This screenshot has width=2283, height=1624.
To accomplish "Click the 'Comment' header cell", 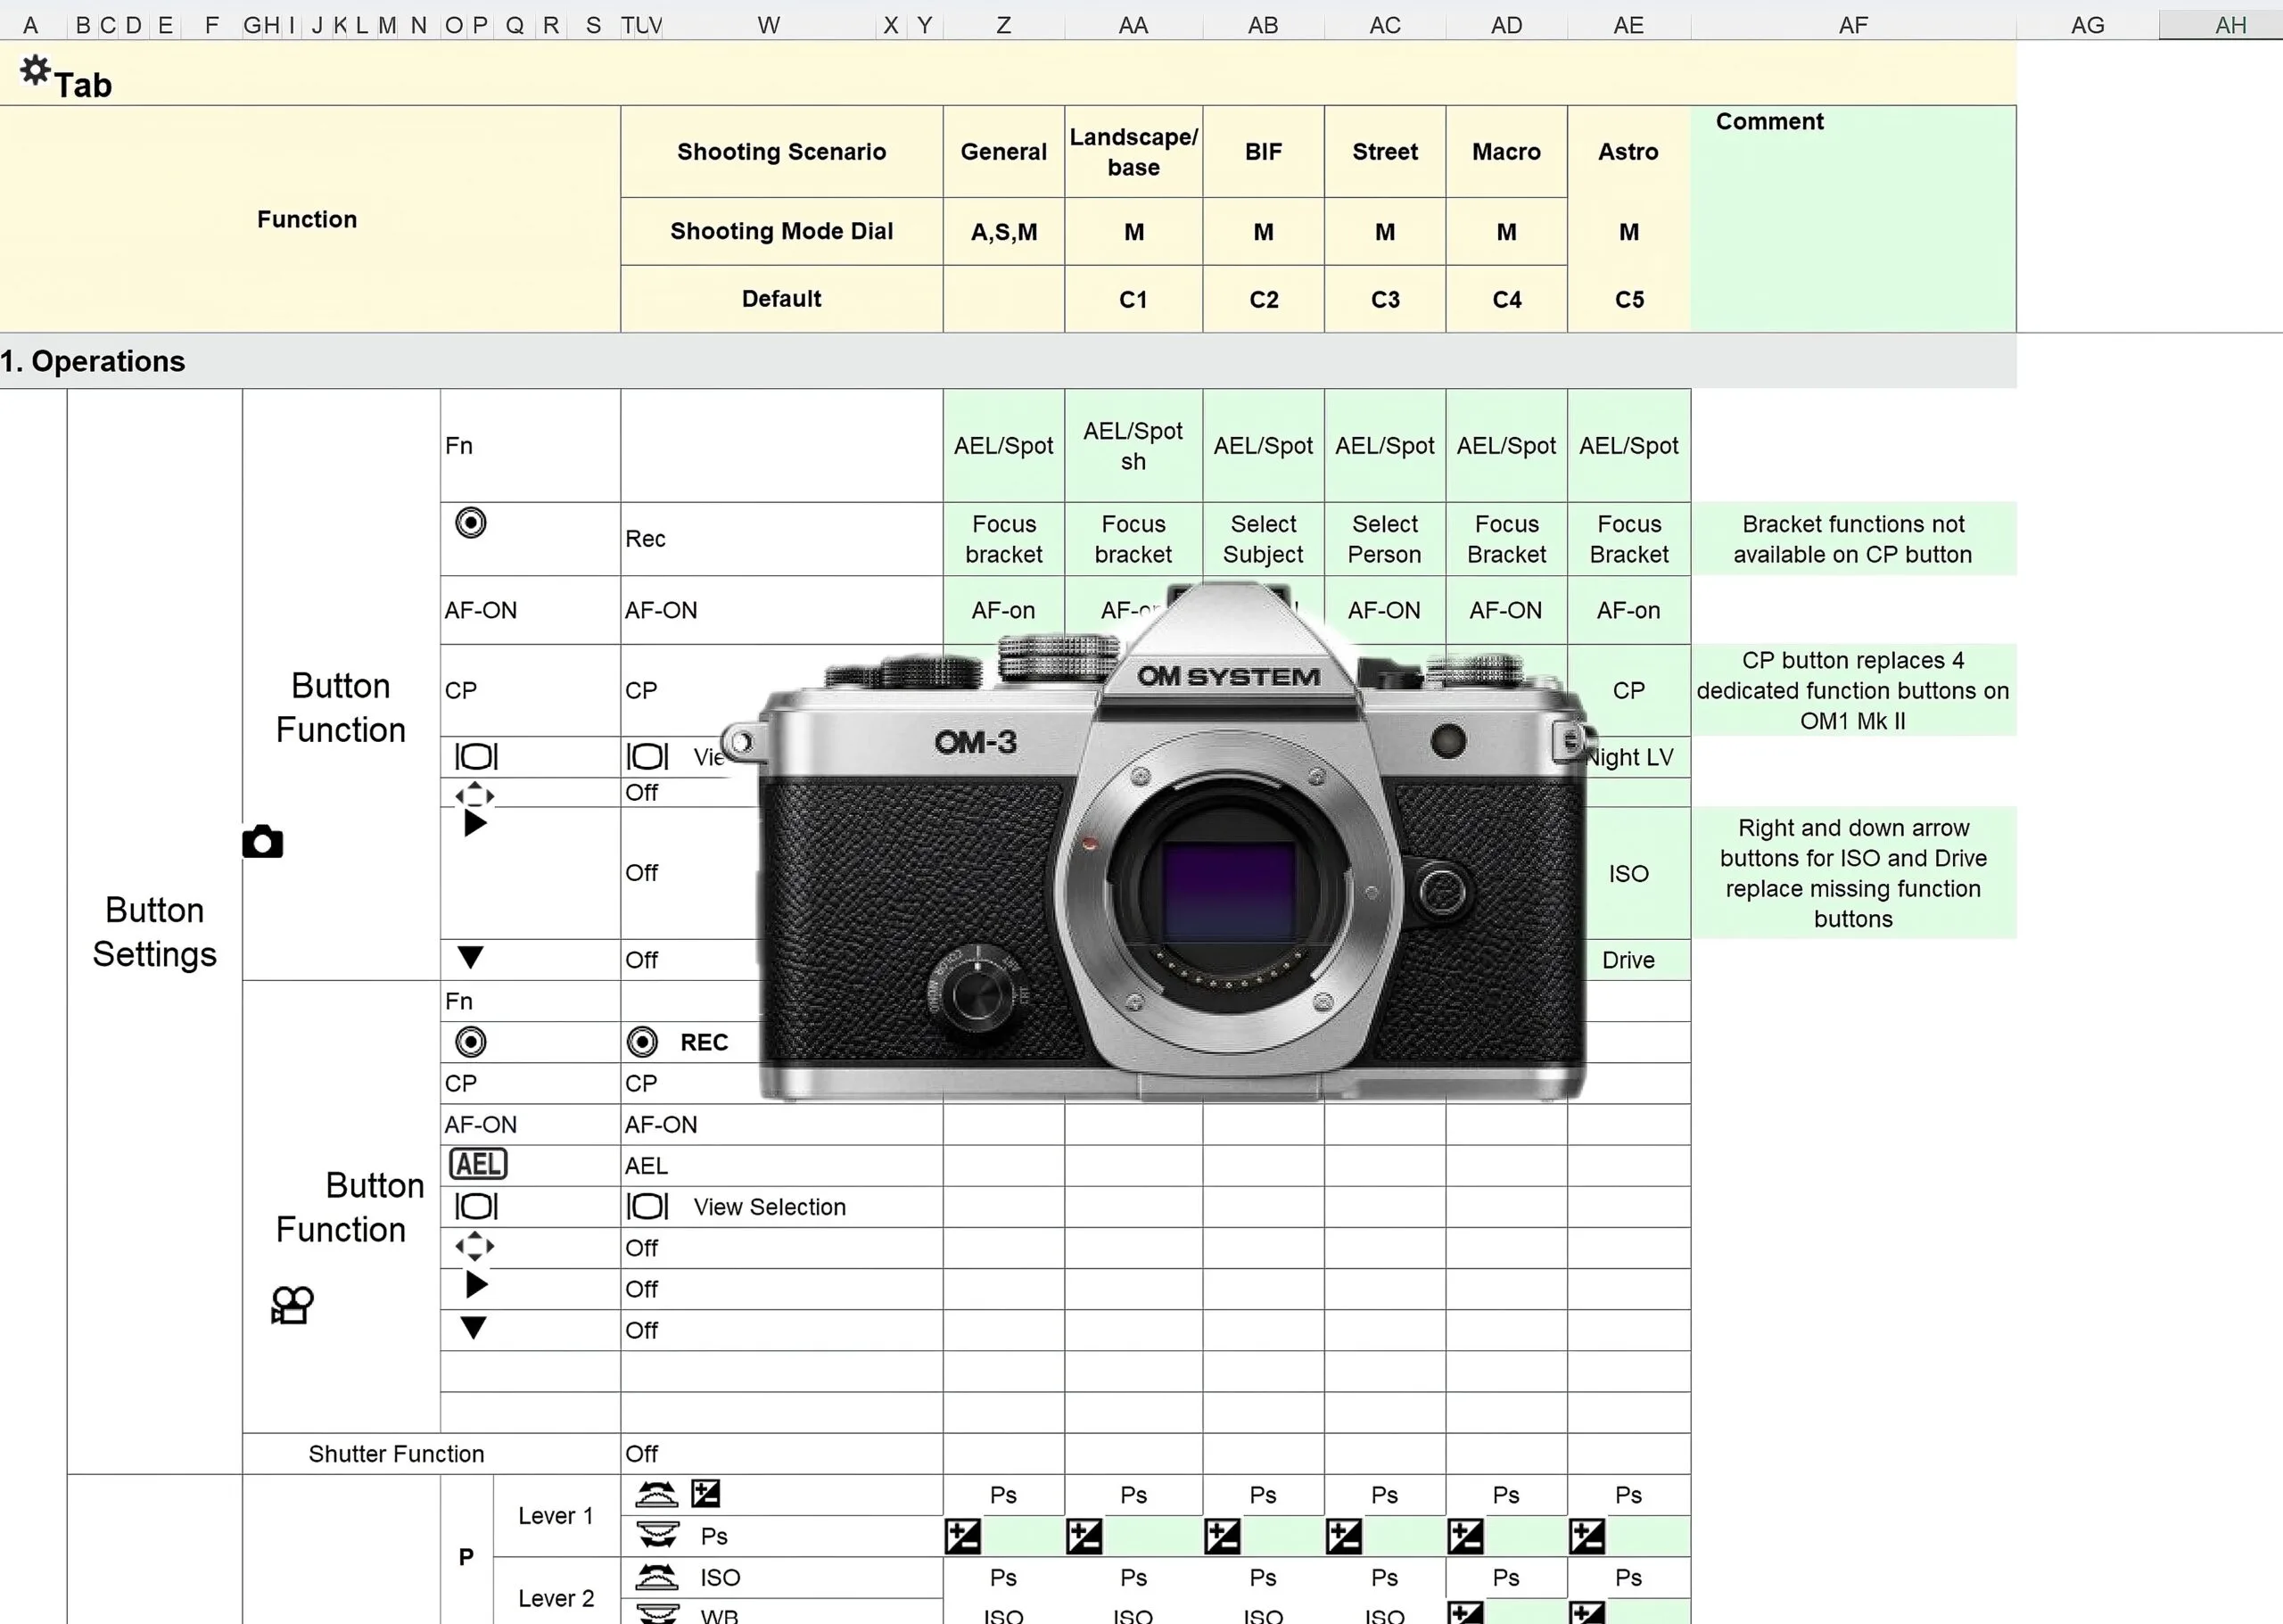I will pos(1853,219).
